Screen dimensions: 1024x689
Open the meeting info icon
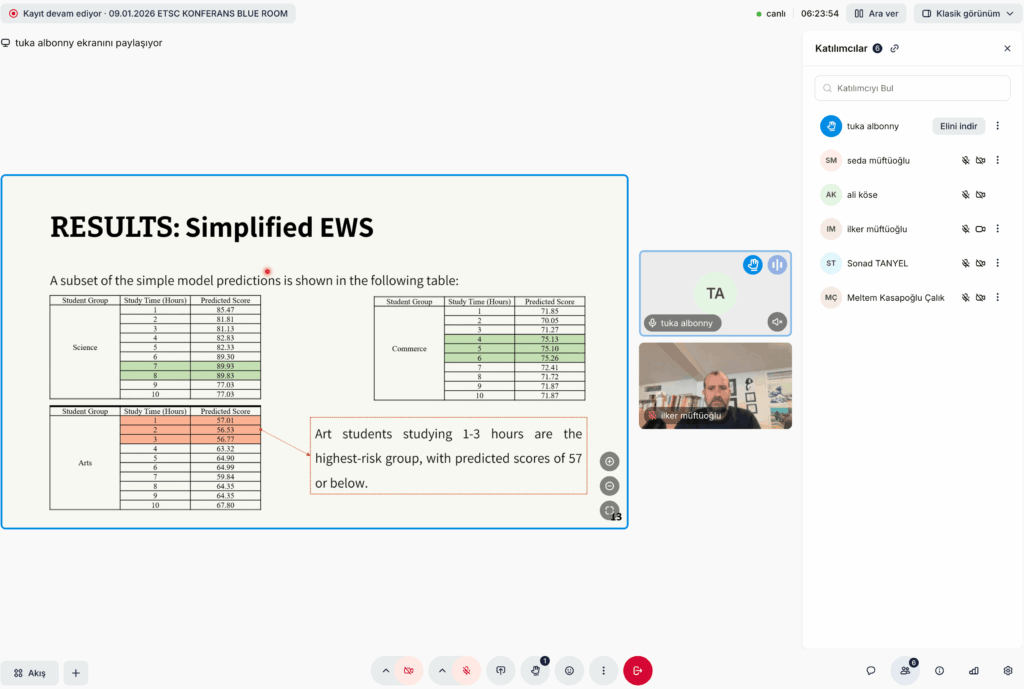(x=939, y=671)
